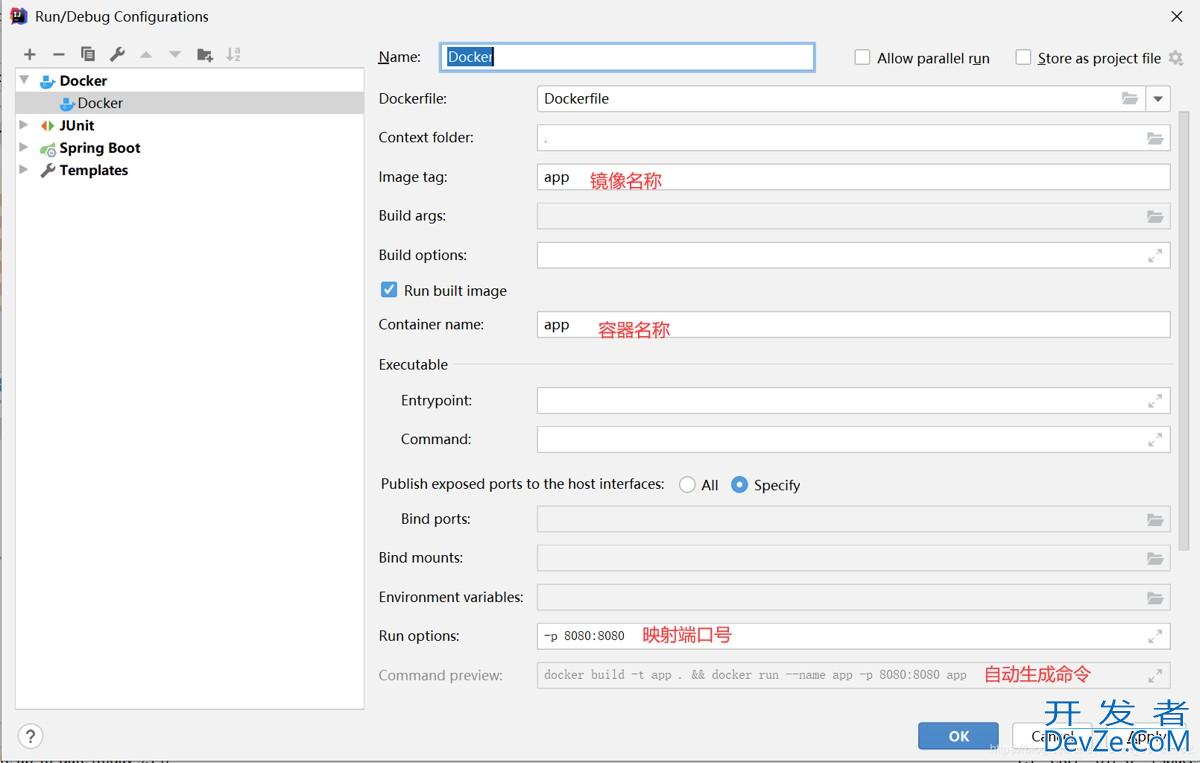
Task: Select the Docker child configuration item
Action: 100,103
